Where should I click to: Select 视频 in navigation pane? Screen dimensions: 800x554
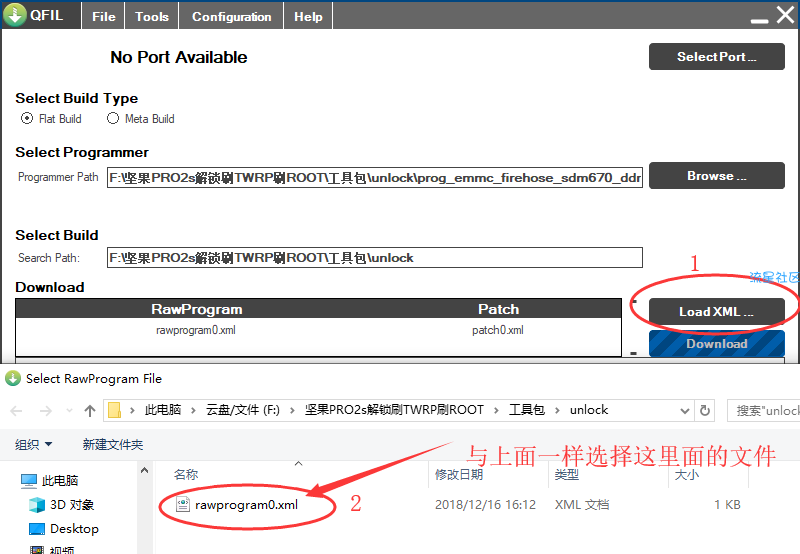[x=52, y=549]
